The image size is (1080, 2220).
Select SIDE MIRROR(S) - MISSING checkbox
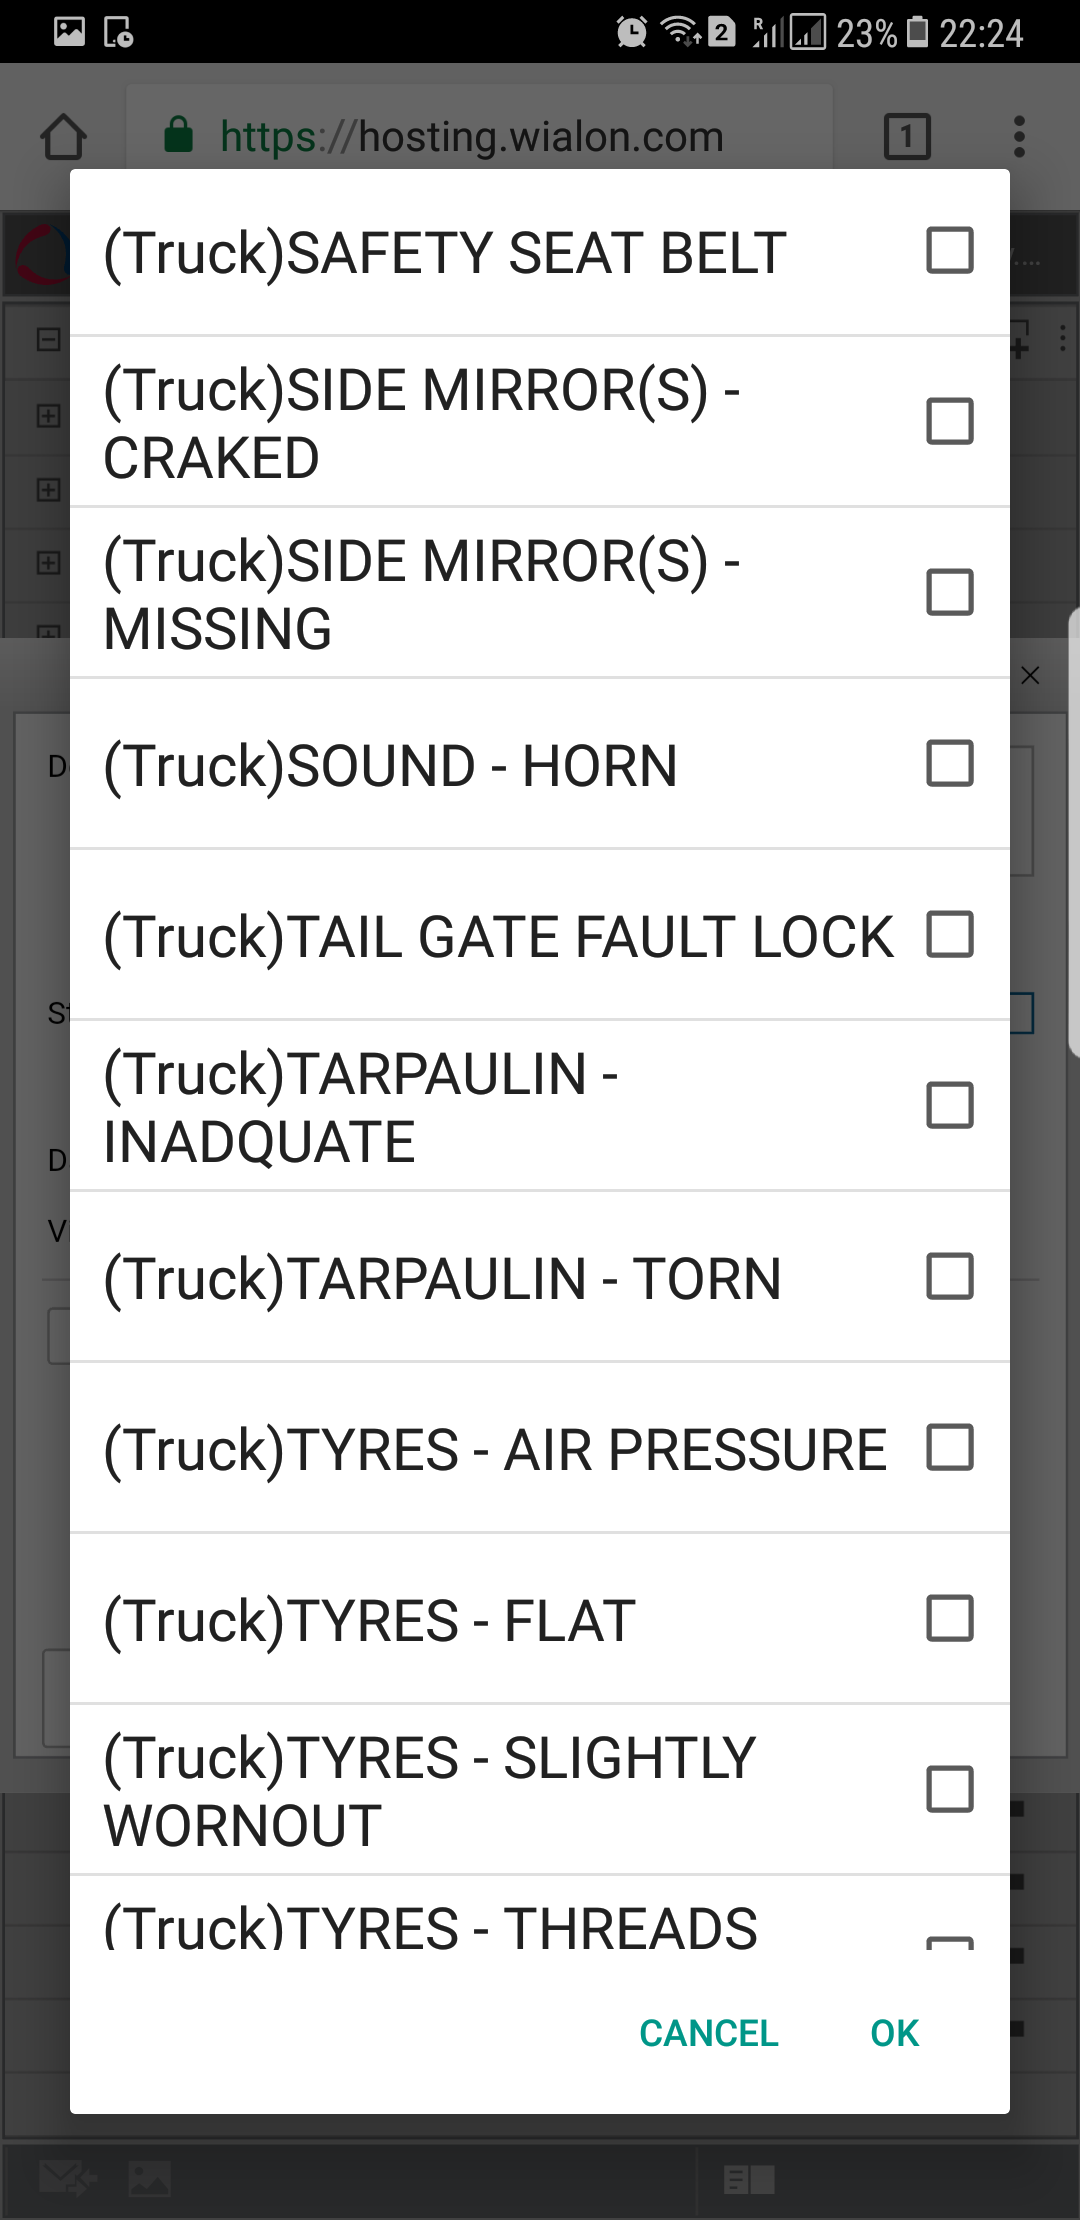tap(949, 592)
